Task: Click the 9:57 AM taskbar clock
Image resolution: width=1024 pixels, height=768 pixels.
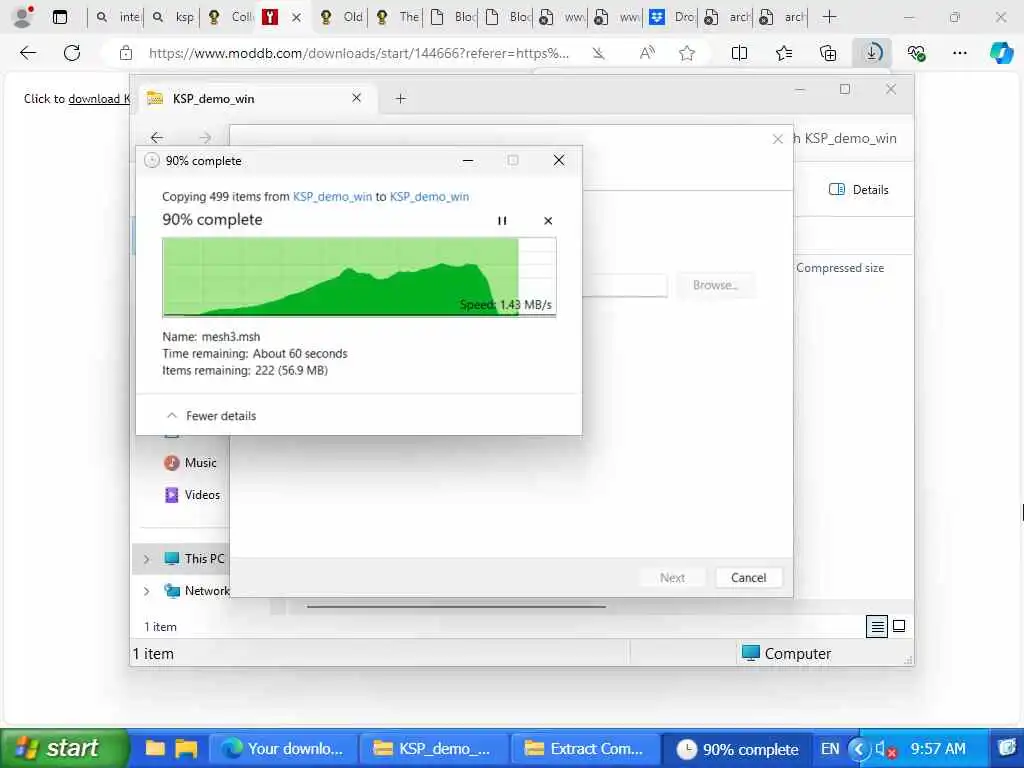Action: click(938, 748)
